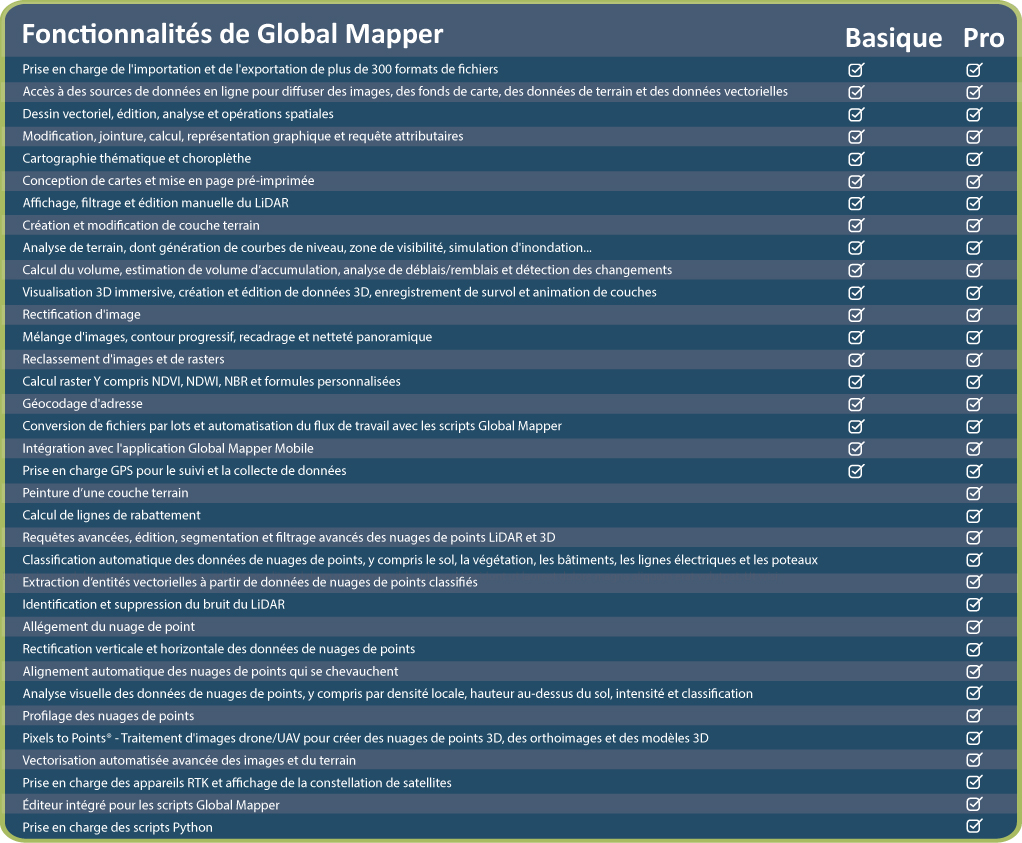Click Basique checkmark for 'Reclassement d'images et de rasters'

(x=856, y=359)
